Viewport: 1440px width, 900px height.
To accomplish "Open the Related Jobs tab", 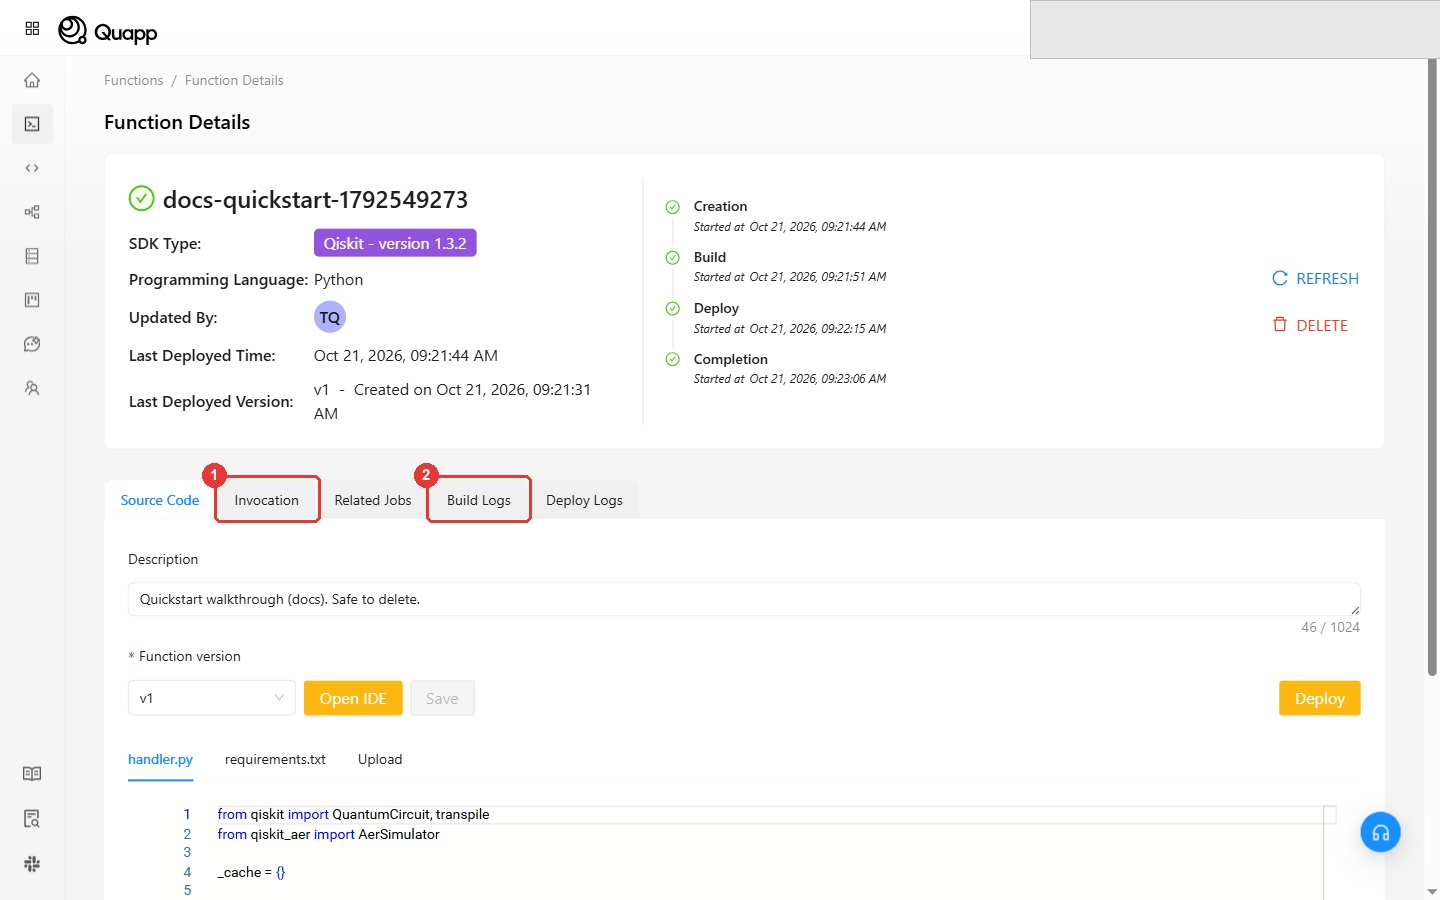I will [x=373, y=500].
